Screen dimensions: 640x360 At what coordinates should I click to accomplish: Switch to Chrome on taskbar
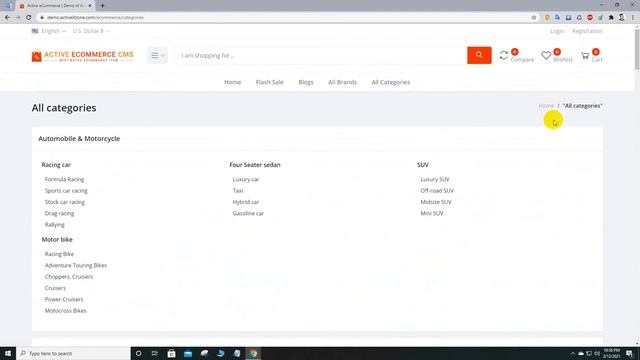253,353
